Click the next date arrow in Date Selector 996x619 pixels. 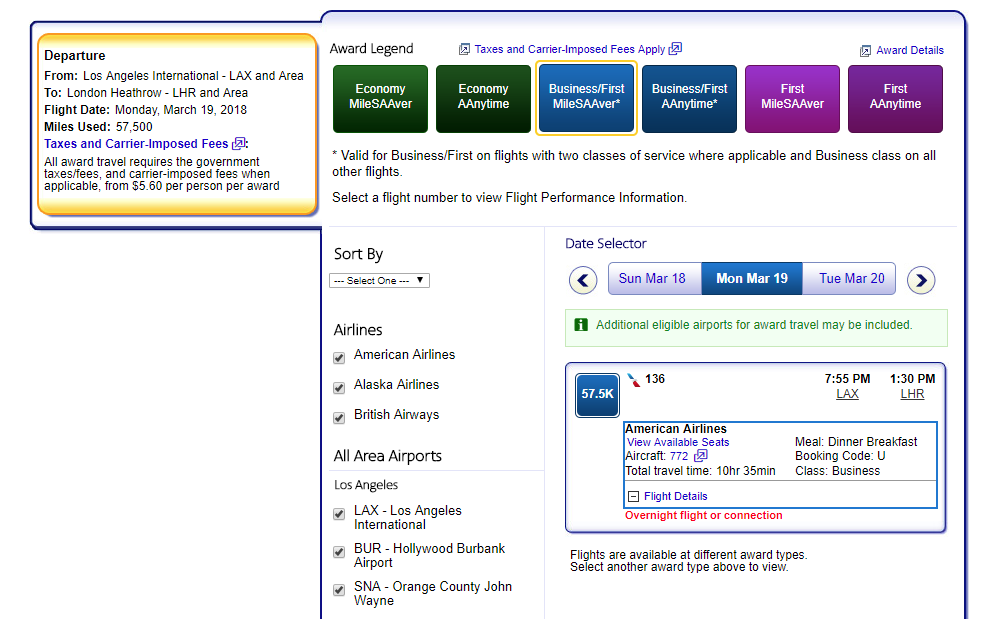(921, 280)
